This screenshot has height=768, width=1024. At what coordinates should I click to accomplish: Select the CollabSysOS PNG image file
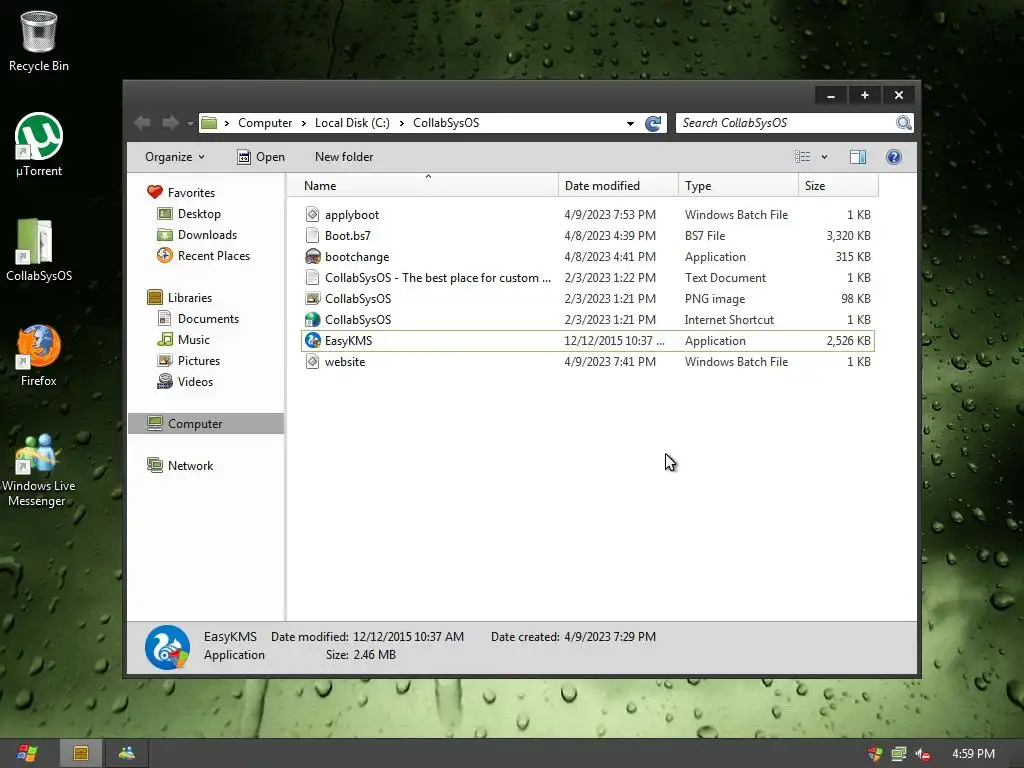[588, 298]
